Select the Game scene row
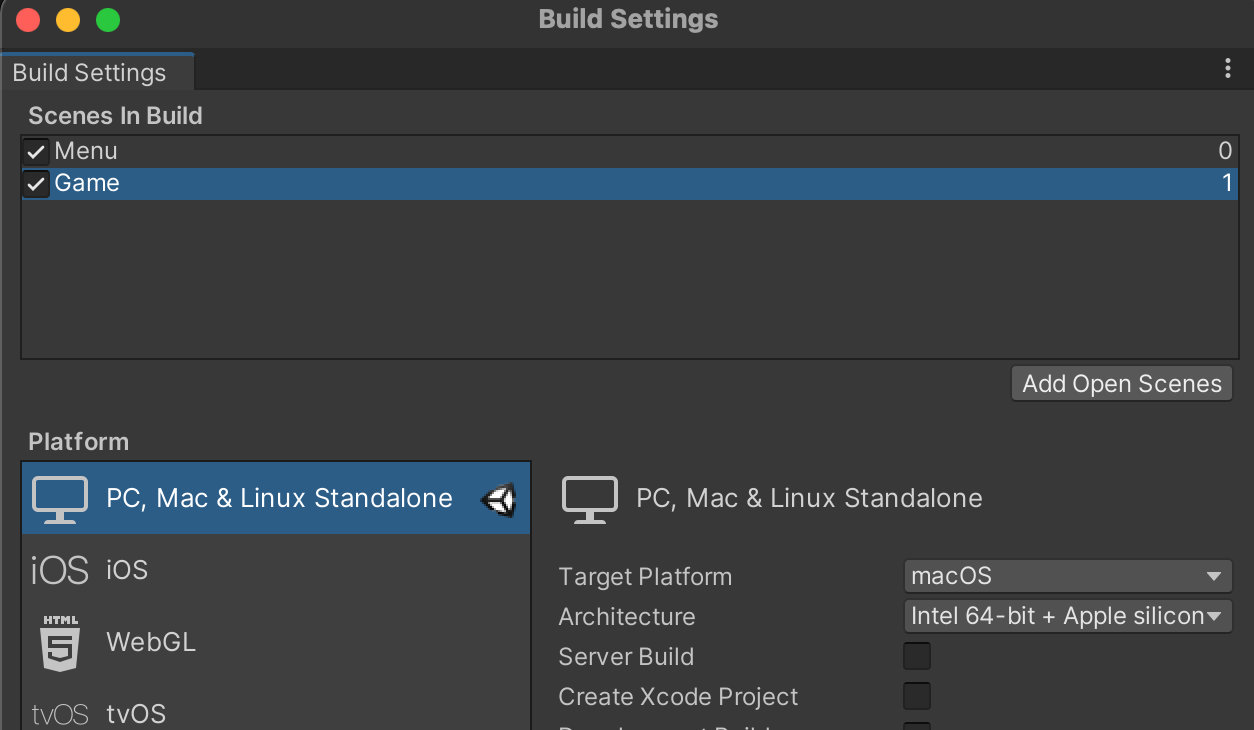Image resolution: width=1254 pixels, height=730 pixels. pos(628,184)
